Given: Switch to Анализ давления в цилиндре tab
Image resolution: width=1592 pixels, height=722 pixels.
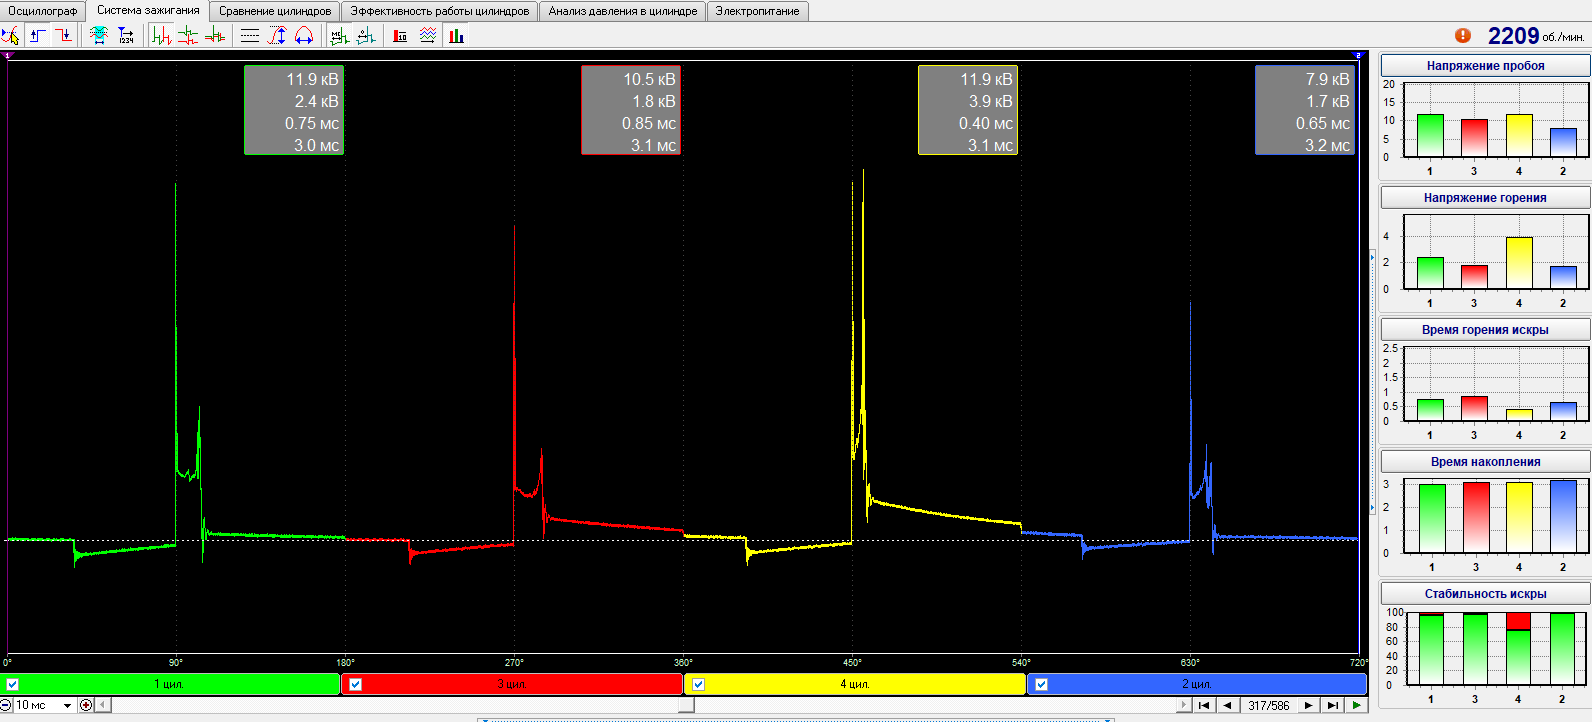Looking at the screenshot, I should [623, 11].
